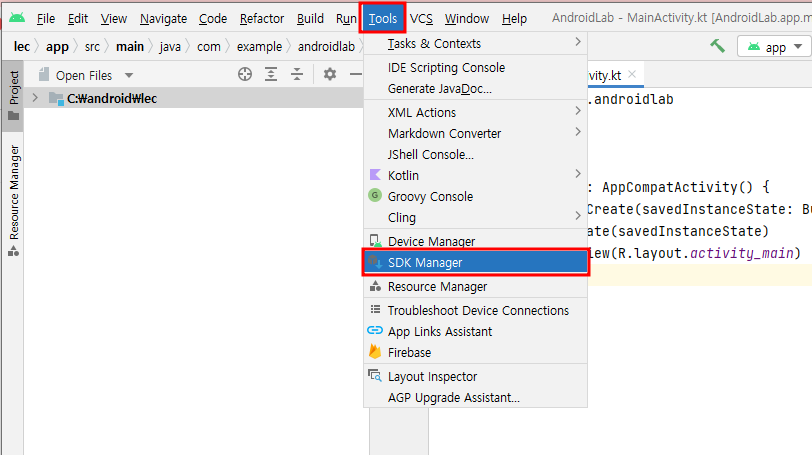812x455 pixels.
Task: Open the File menu
Action: [46, 19]
